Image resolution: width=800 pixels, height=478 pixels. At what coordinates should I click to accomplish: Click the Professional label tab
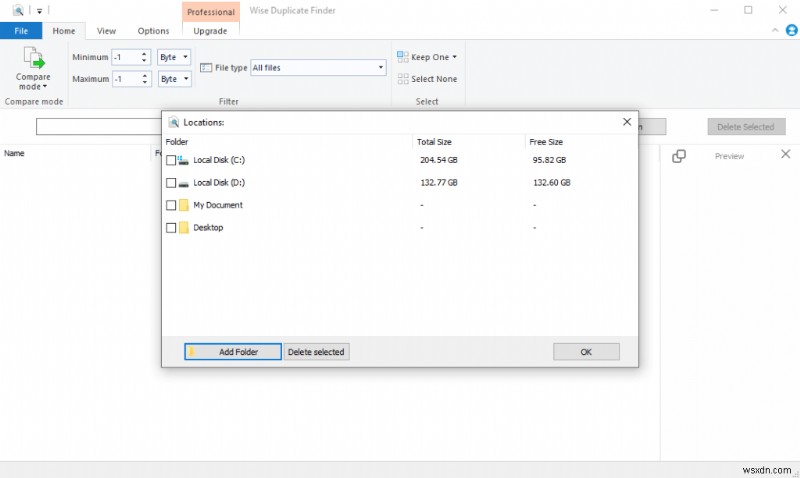211,12
